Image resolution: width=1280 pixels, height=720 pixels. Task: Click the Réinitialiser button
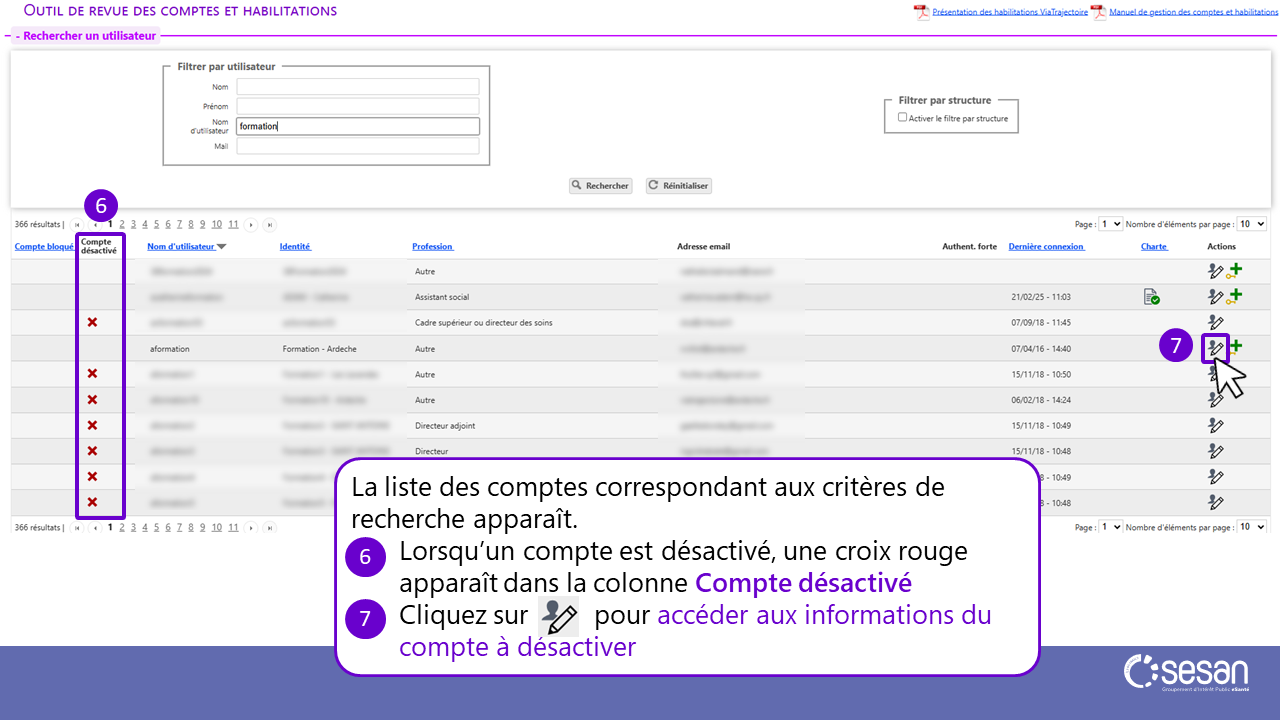click(679, 186)
